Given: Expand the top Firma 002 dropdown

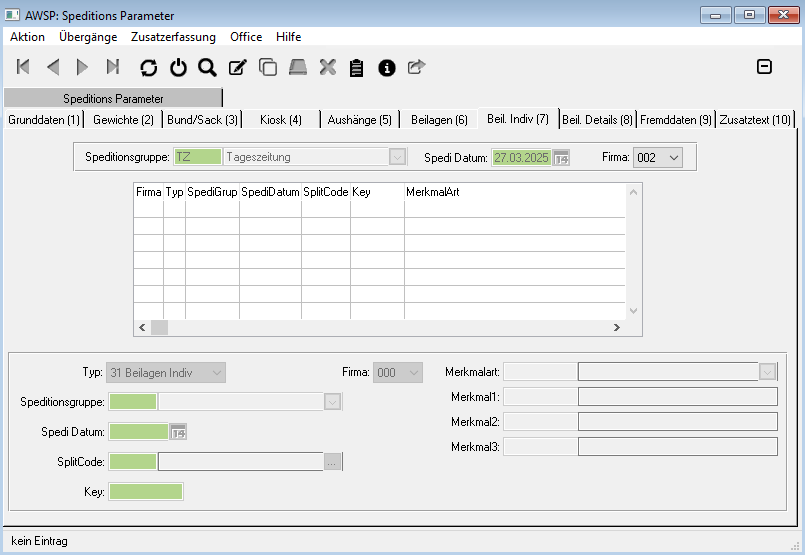Looking at the screenshot, I should [x=672, y=158].
